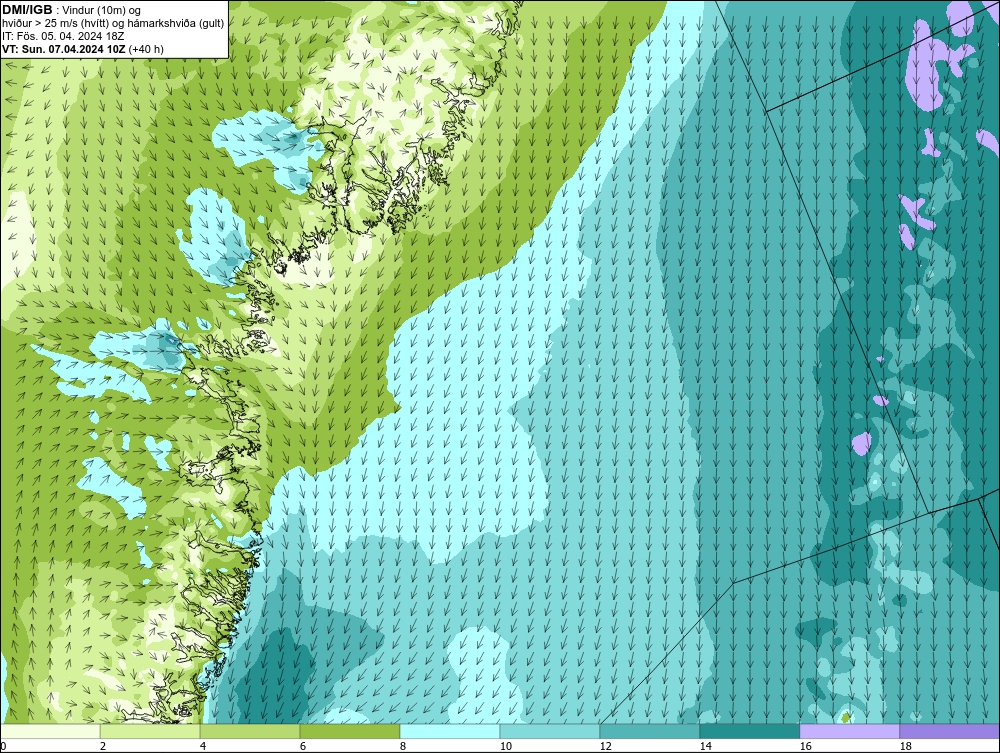
Task: Click the 14–16 m/s dark teal swatch
Action: [x=750, y=731]
